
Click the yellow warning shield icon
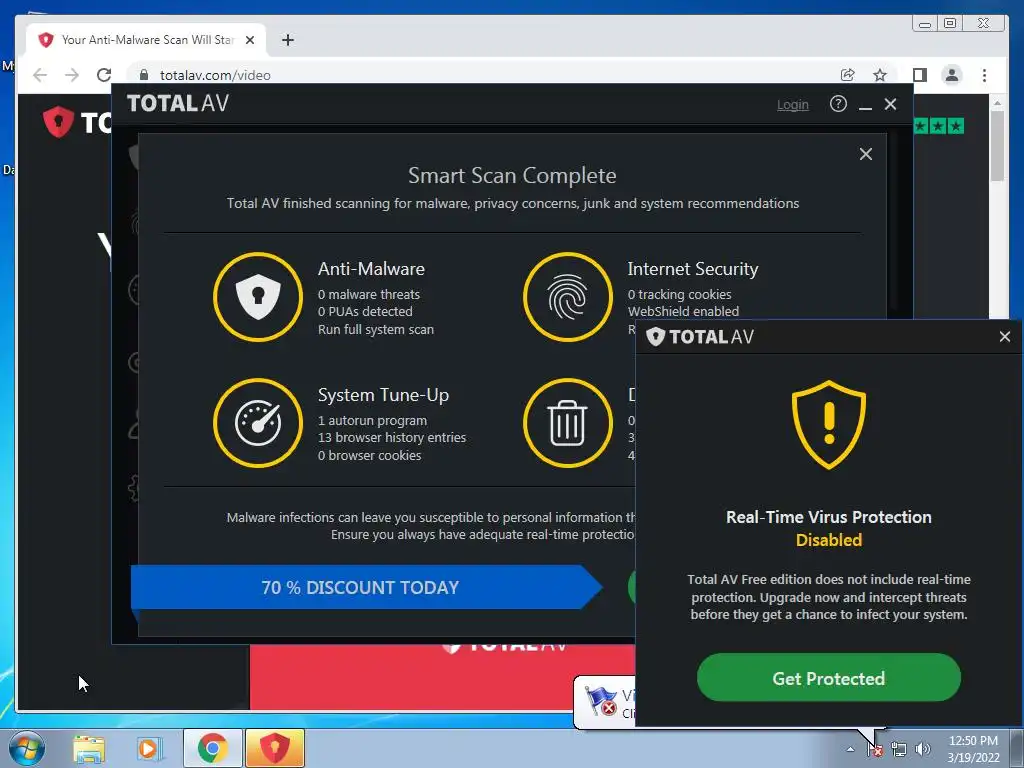(829, 424)
